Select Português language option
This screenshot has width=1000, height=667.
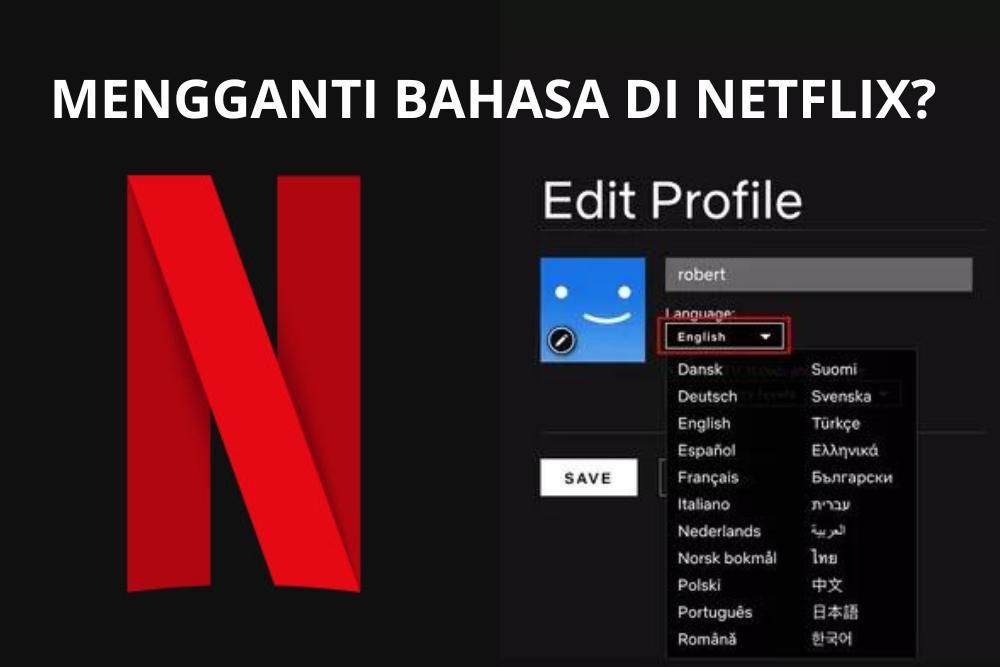click(x=715, y=612)
